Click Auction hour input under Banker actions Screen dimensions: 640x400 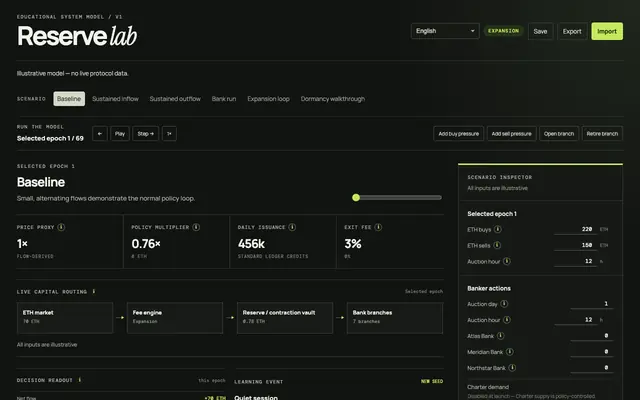point(575,320)
